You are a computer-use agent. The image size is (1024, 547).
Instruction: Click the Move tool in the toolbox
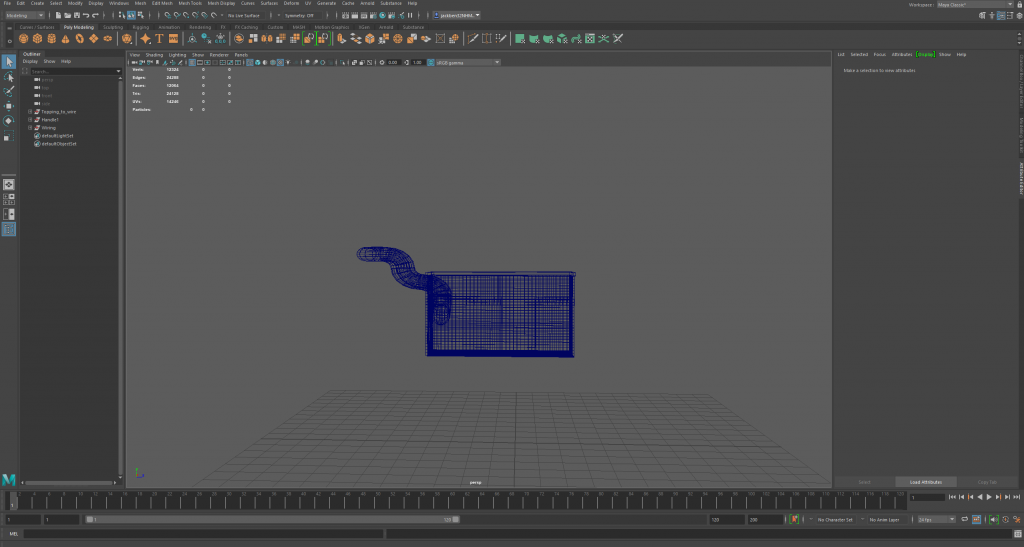[9, 105]
